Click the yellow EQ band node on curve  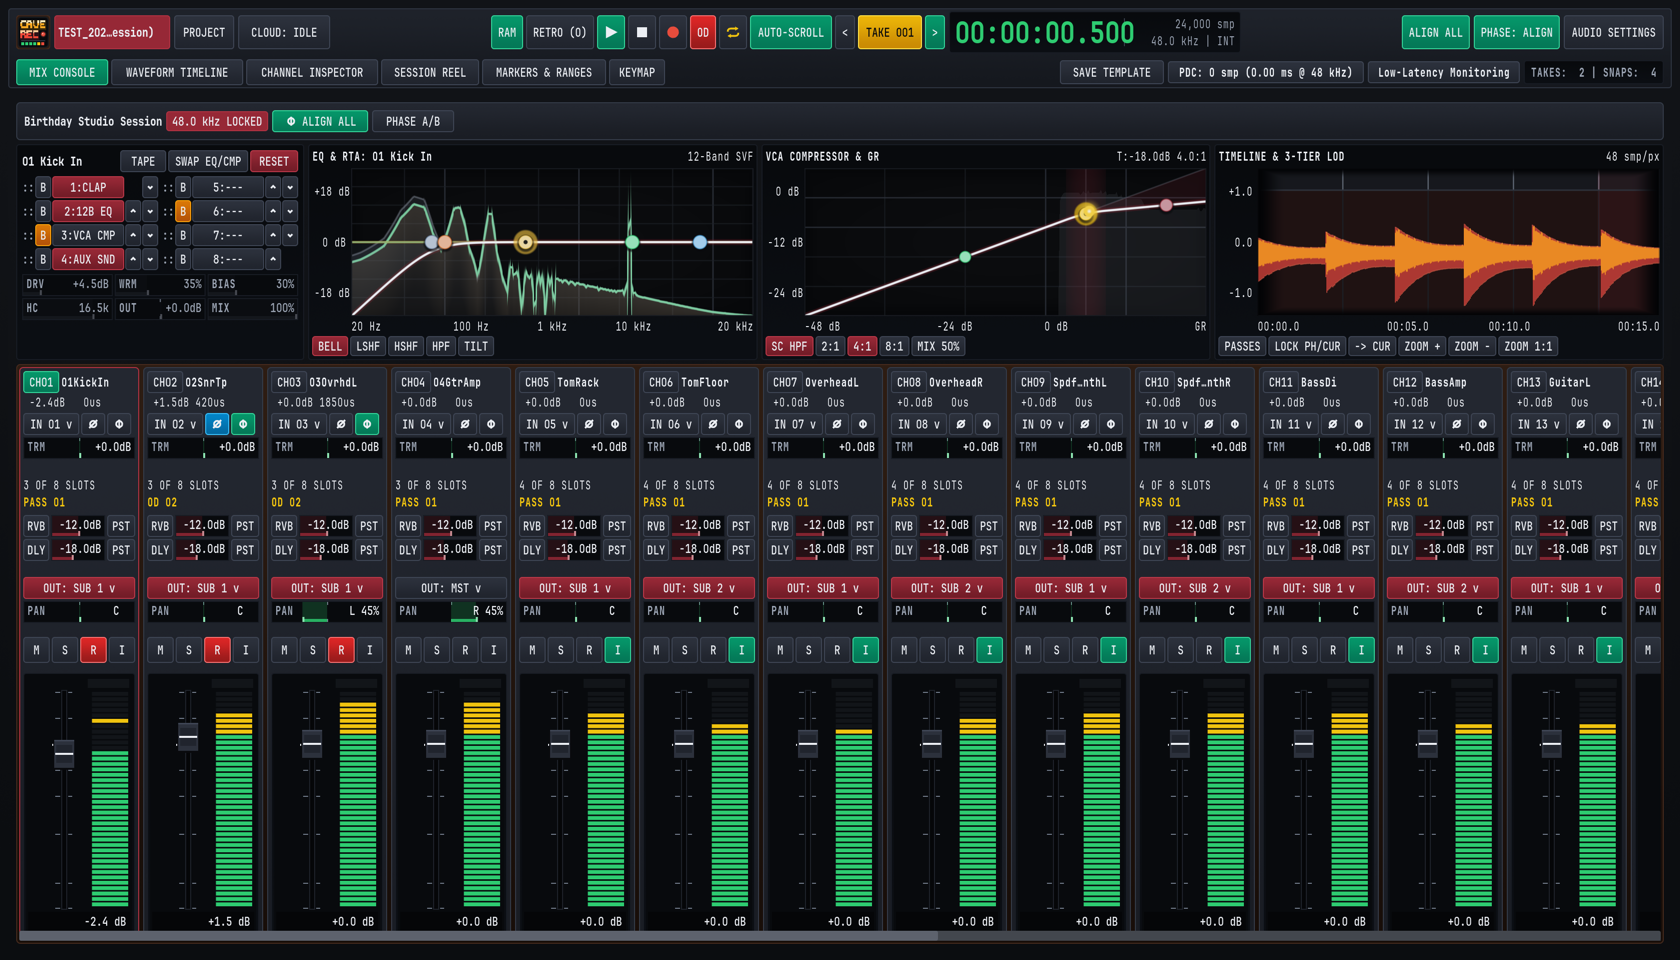click(x=525, y=242)
